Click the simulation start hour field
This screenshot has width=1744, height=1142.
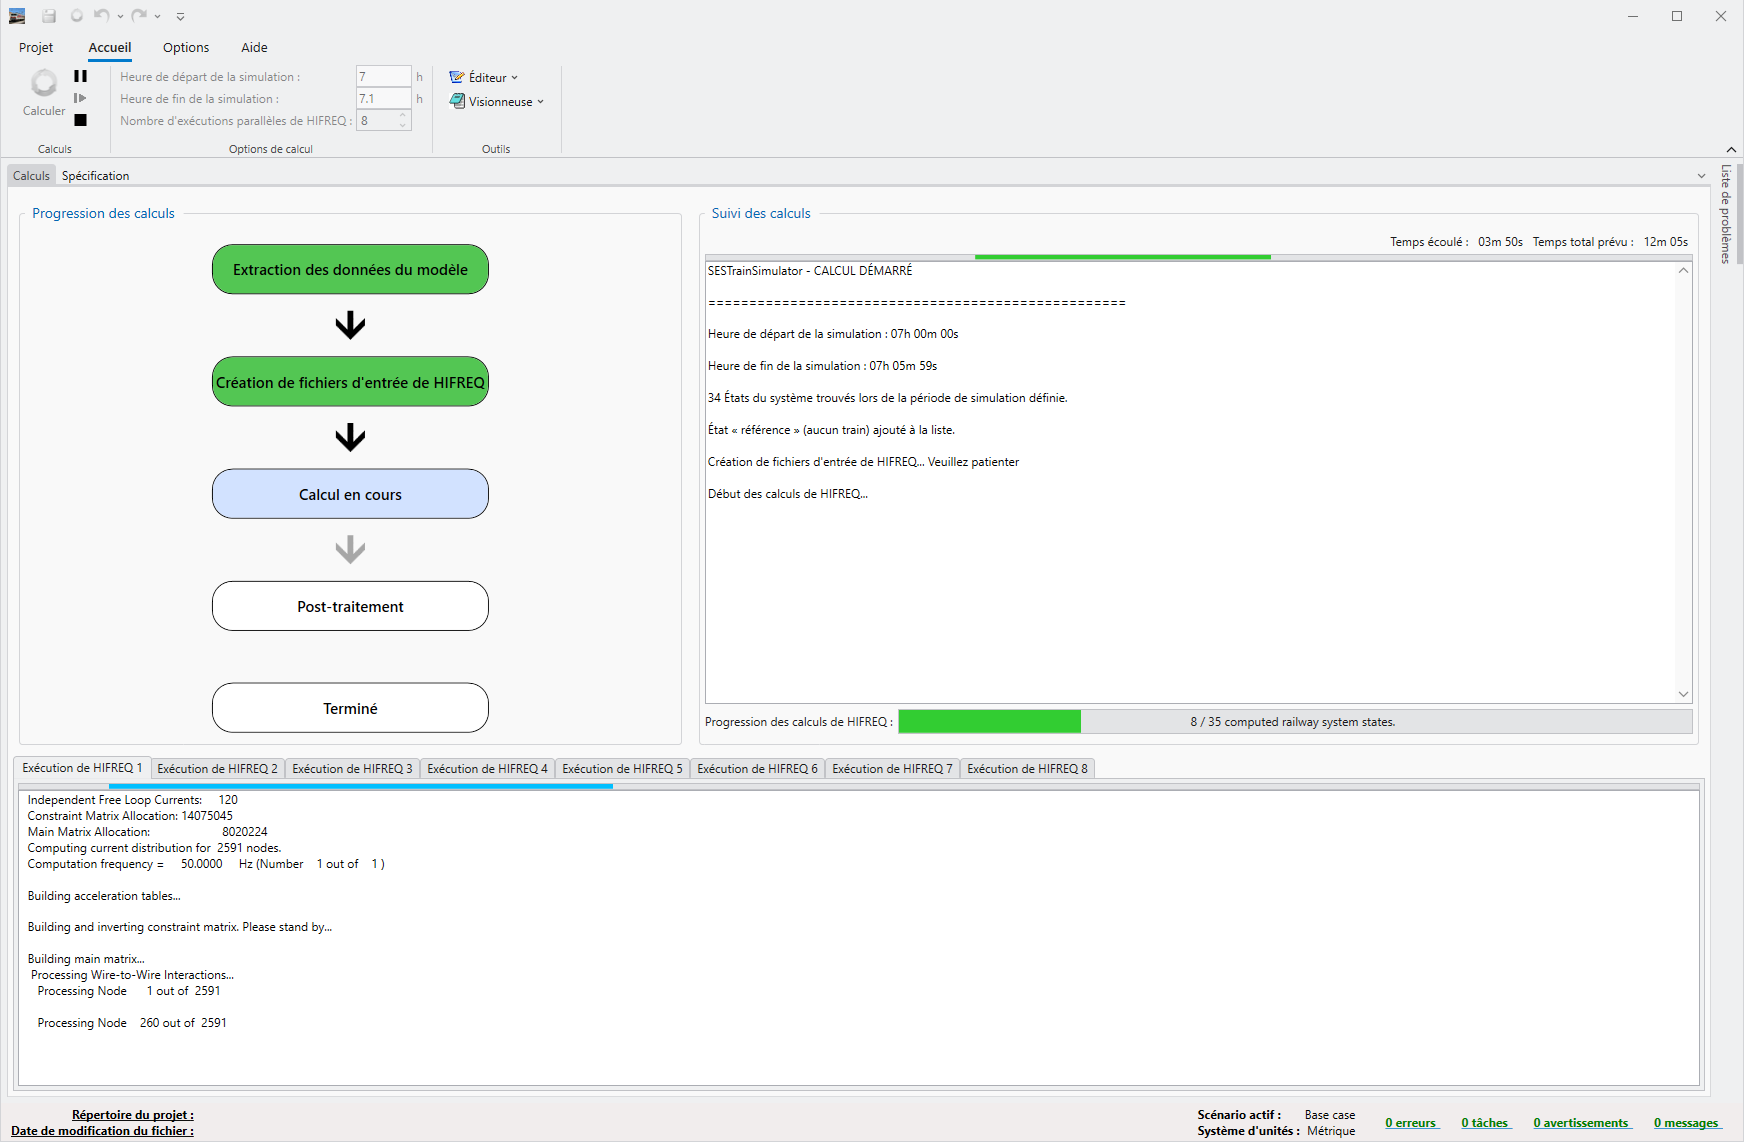click(x=383, y=76)
